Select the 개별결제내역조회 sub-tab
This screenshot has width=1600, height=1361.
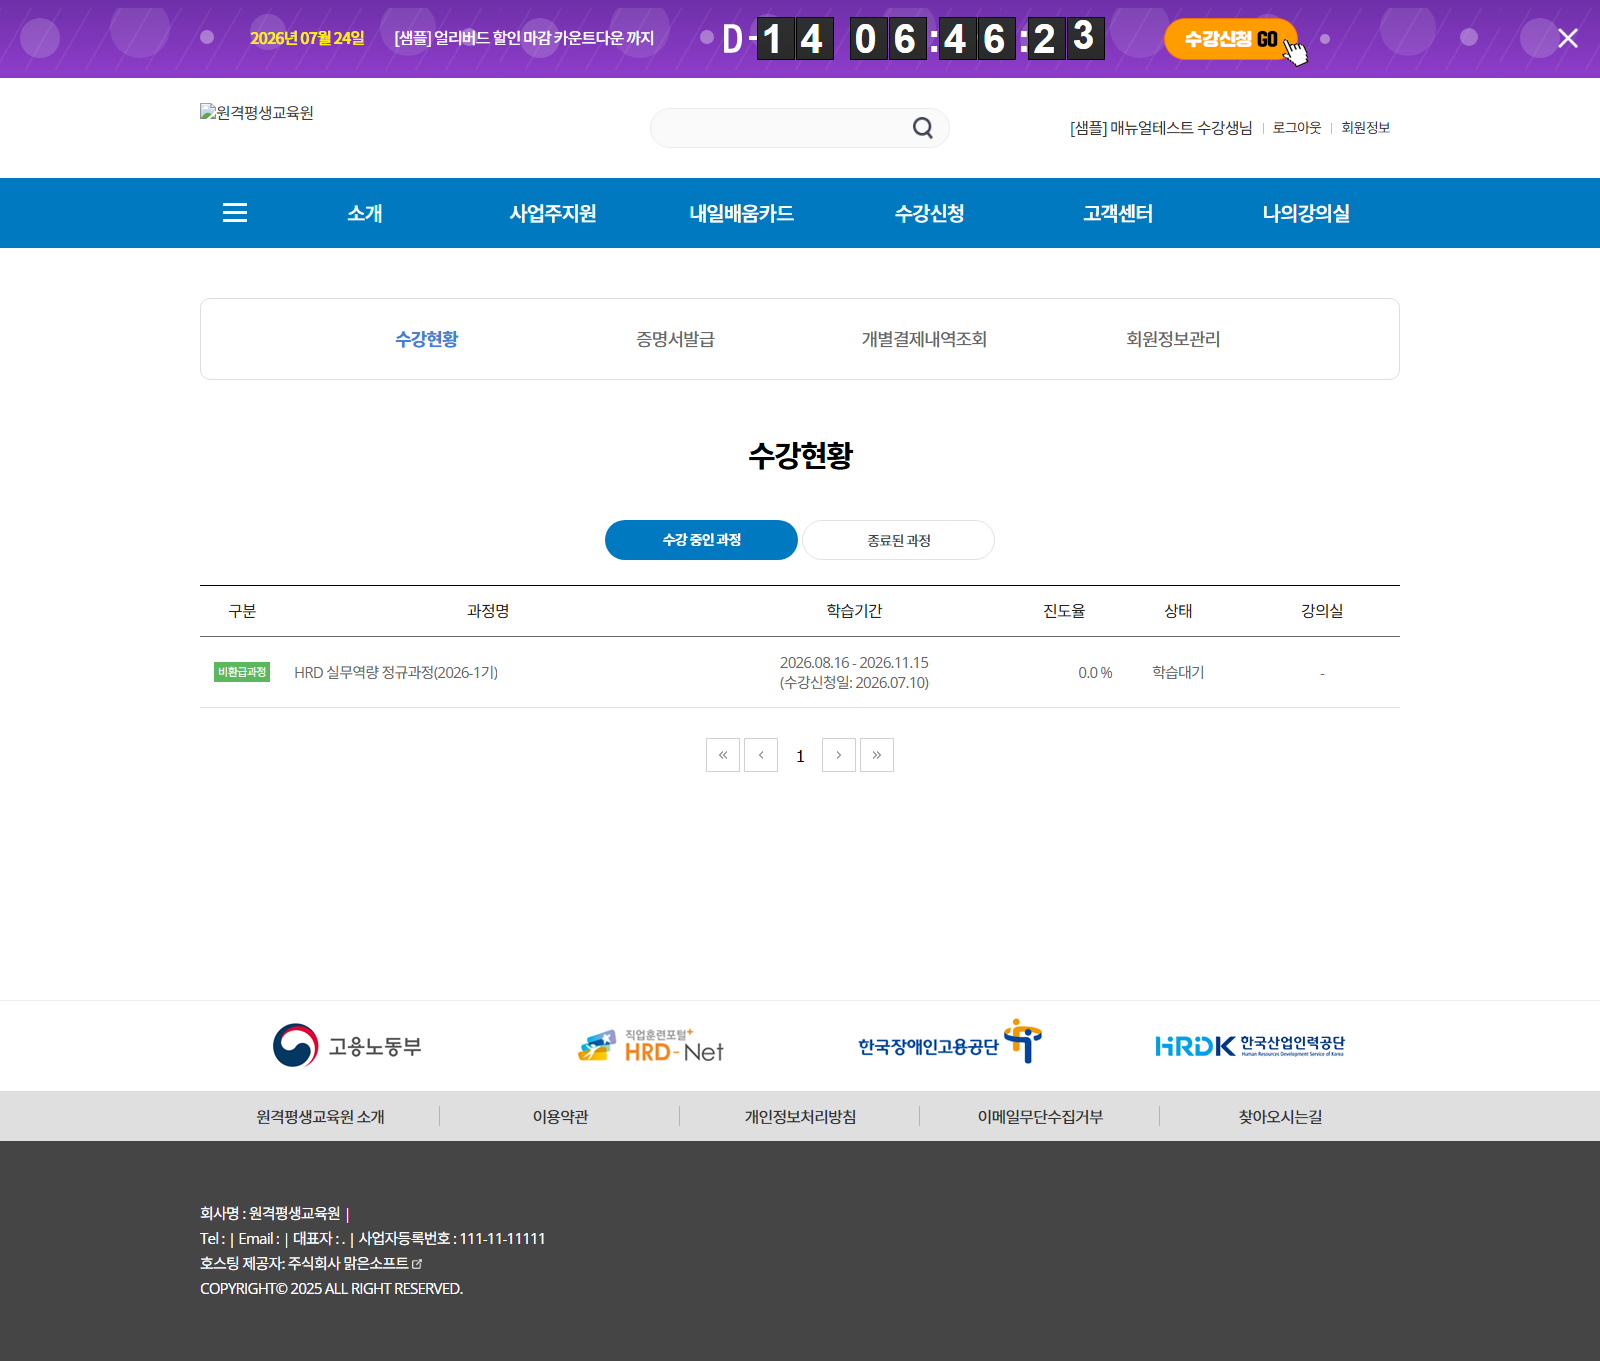pos(925,339)
